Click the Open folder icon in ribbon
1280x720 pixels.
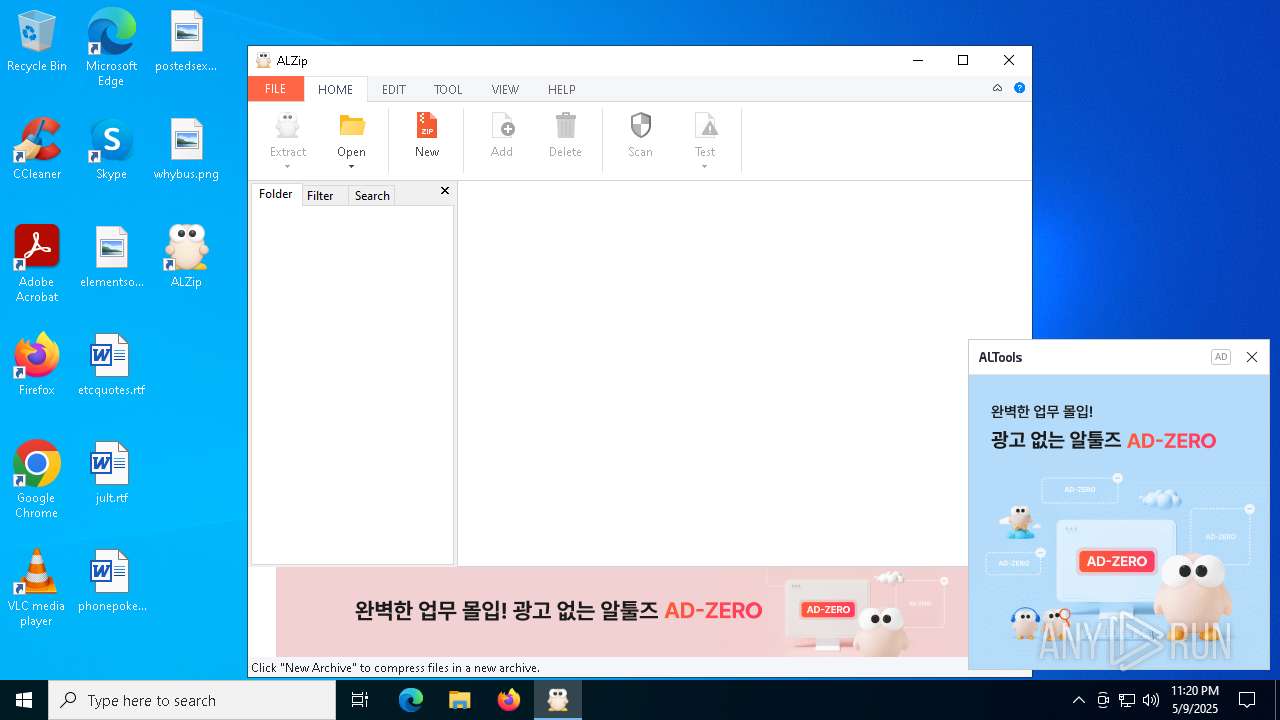(351, 126)
